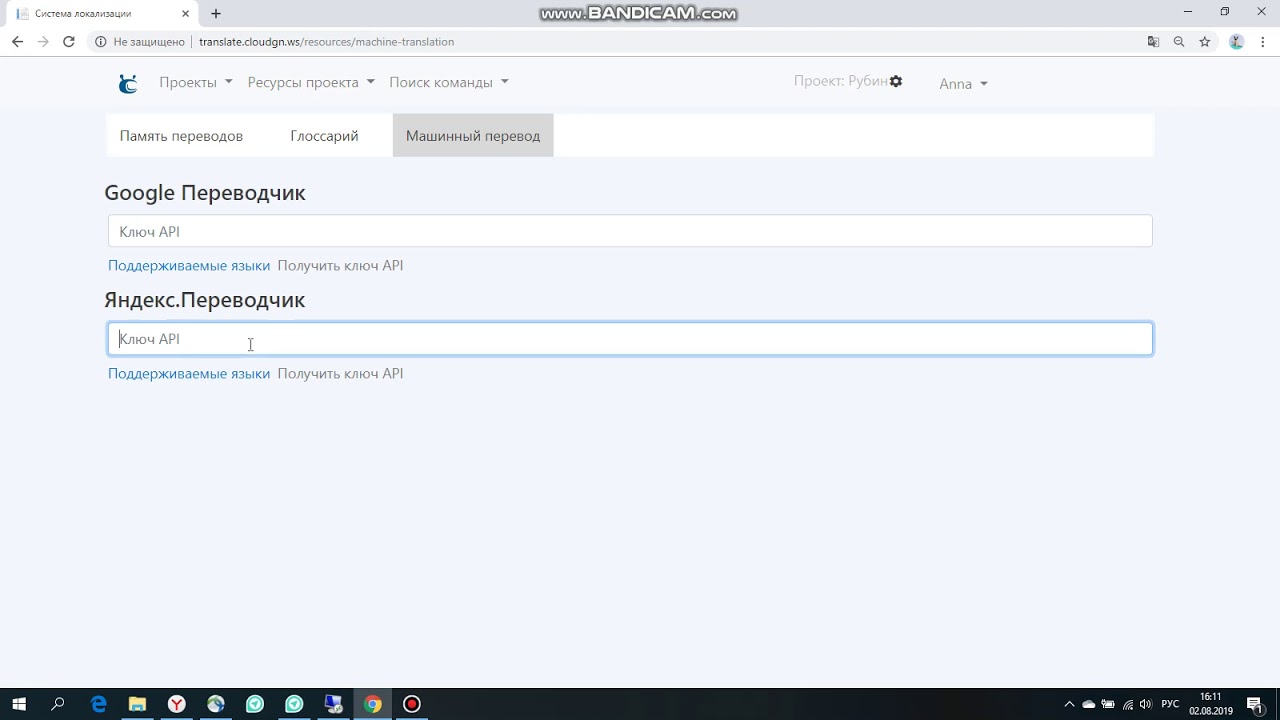
Task: Click Получить ключ API under Google
Action: click(x=340, y=266)
